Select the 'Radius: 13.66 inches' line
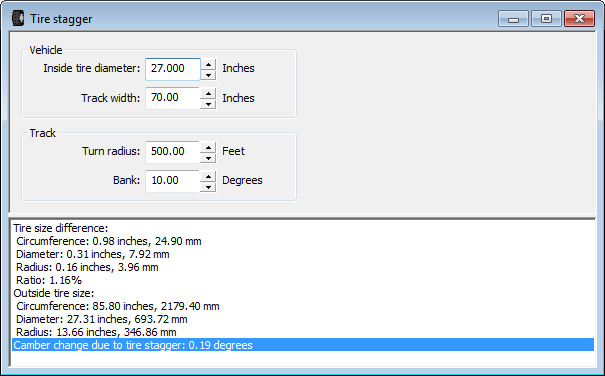 (303, 332)
